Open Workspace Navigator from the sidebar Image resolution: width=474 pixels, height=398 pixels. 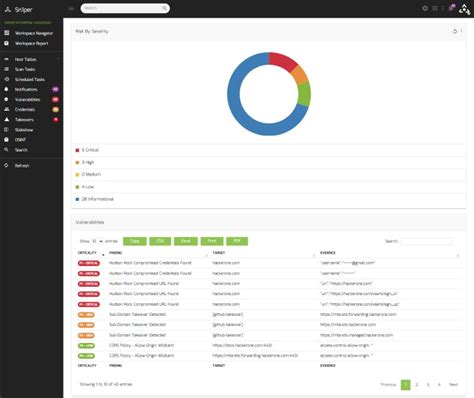[x=34, y=33]
